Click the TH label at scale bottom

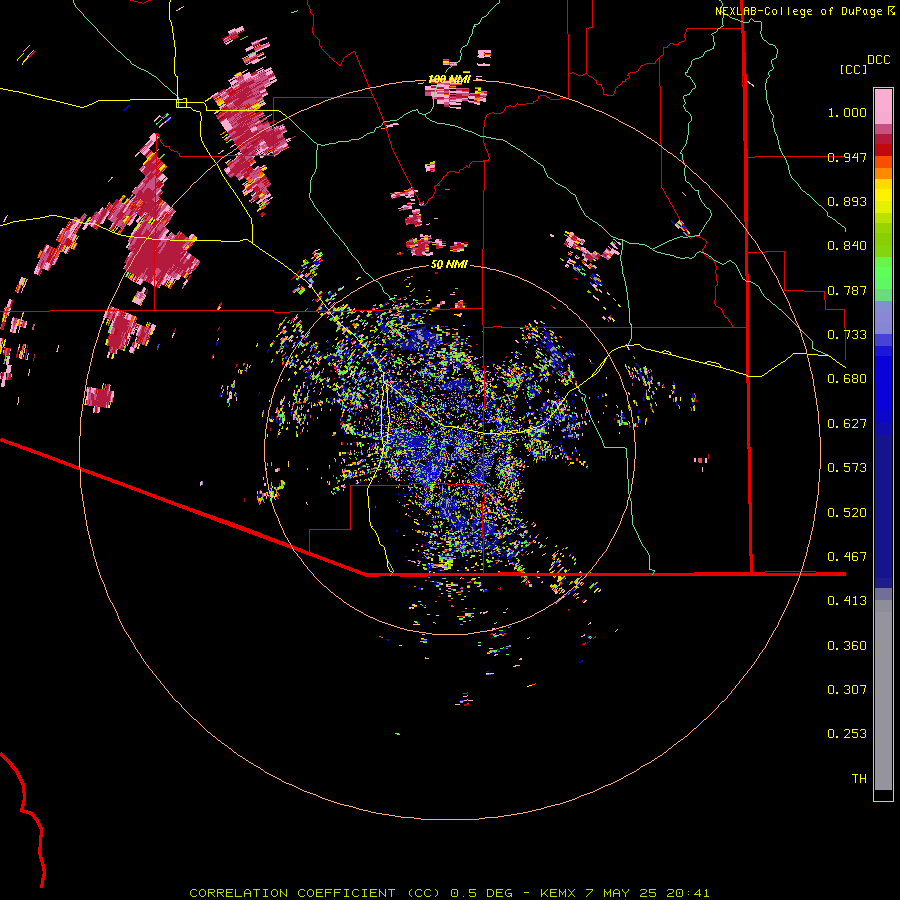859,779
